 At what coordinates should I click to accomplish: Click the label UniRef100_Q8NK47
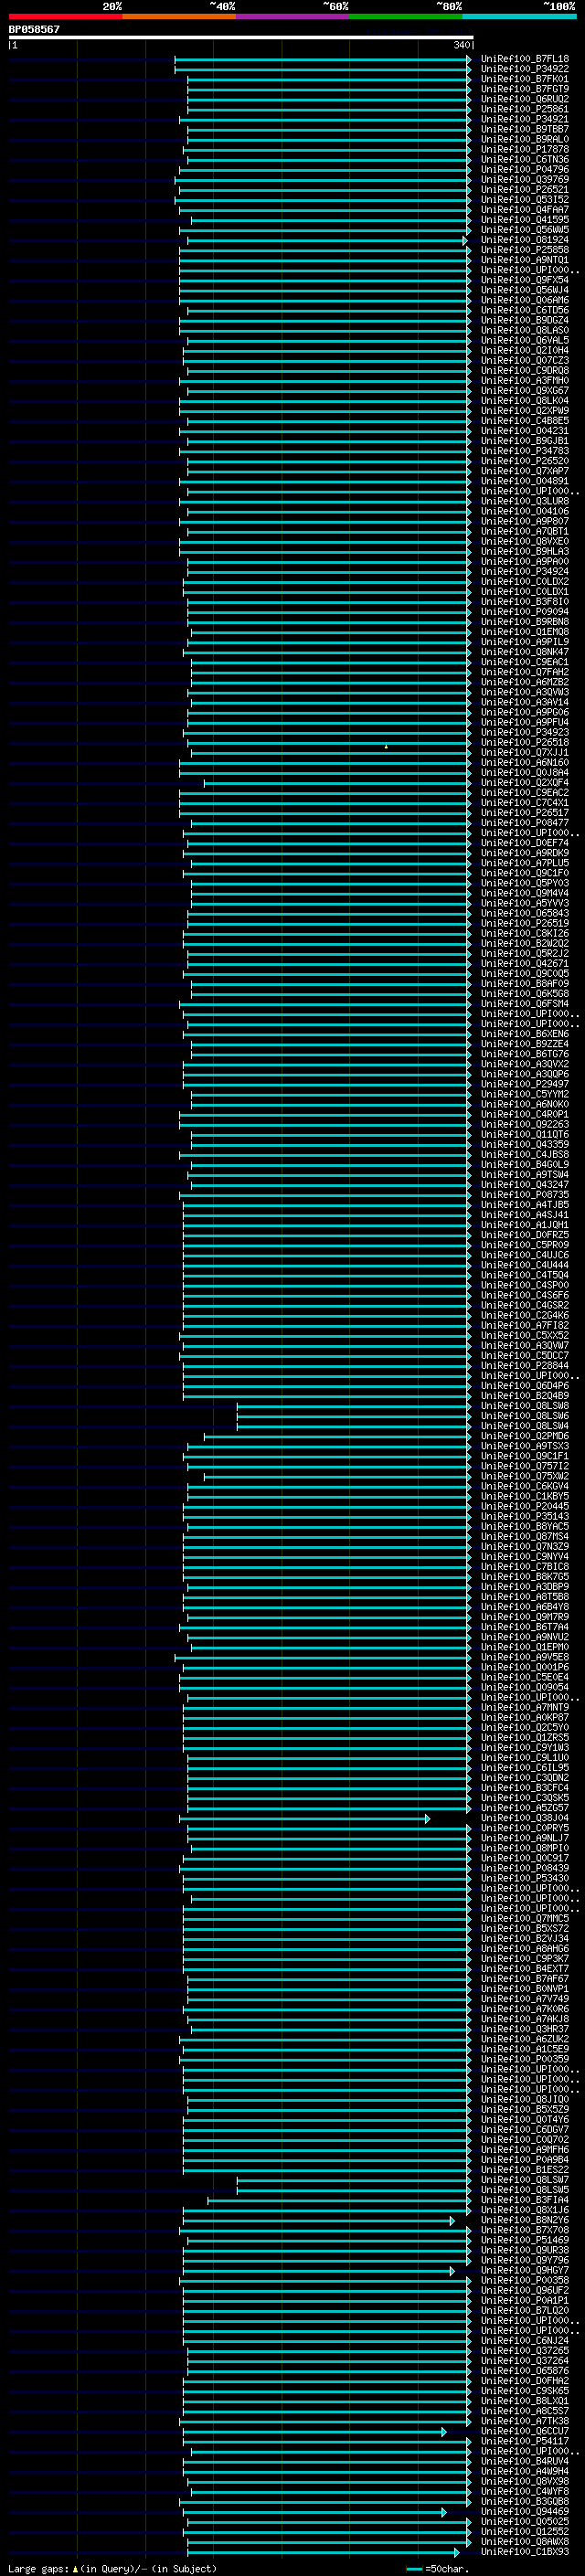(524, 652)
